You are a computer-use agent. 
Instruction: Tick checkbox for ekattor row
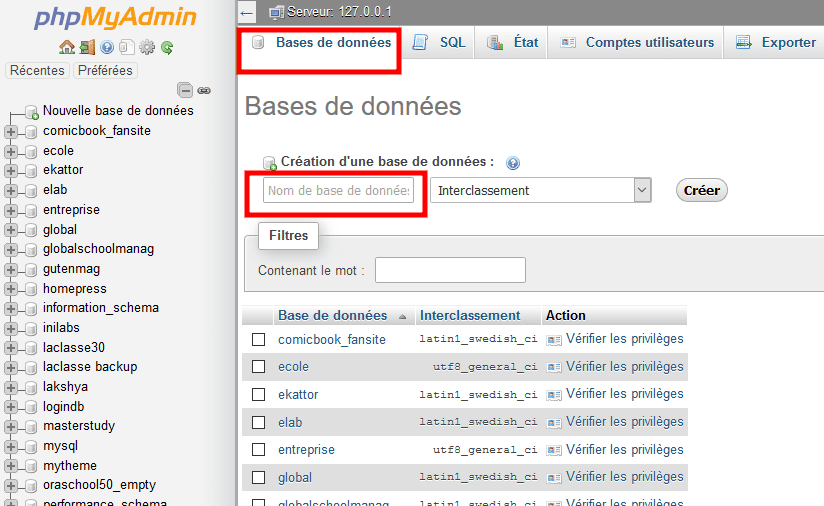tap(259, 394)
